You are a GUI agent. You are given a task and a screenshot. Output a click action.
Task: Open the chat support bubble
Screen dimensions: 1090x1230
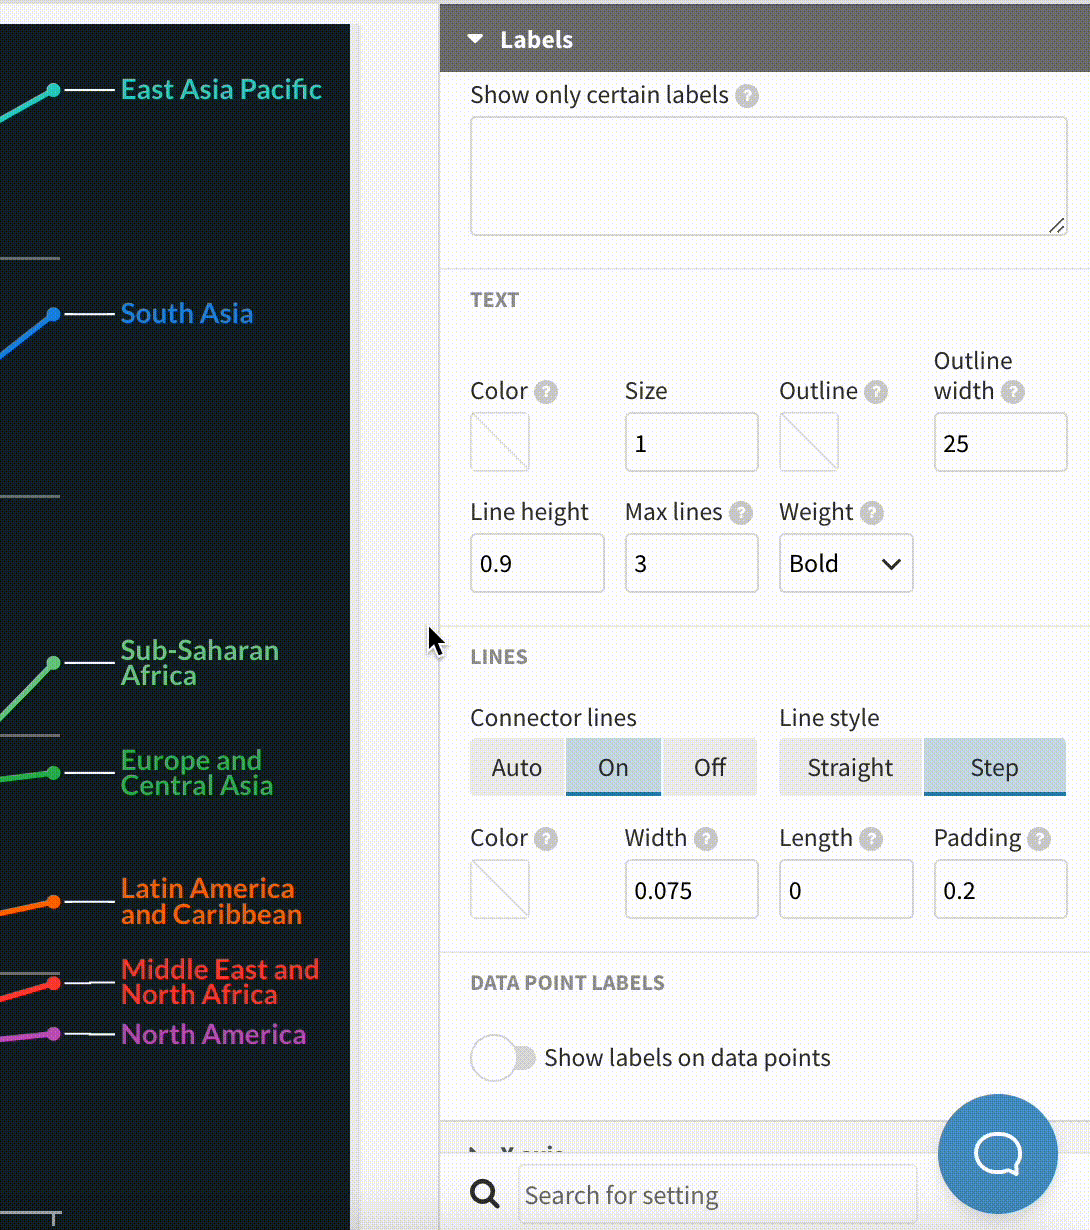tap(997, 1153)
